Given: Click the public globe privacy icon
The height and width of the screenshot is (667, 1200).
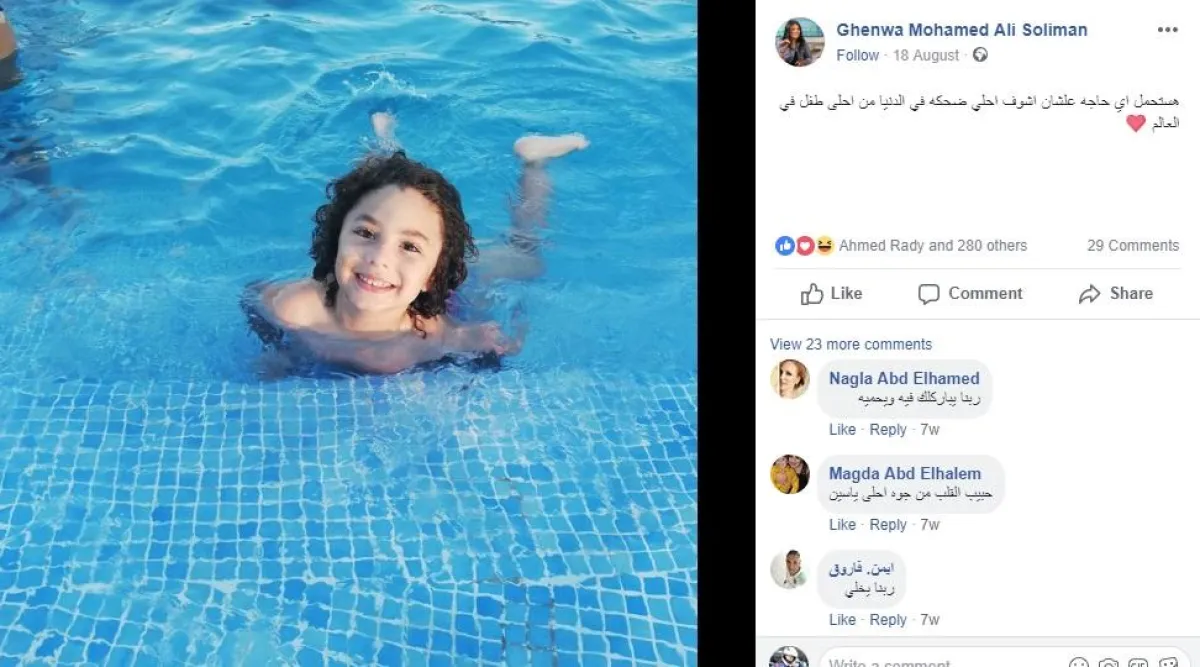Looking at the screenshot, I should [980, 55].
